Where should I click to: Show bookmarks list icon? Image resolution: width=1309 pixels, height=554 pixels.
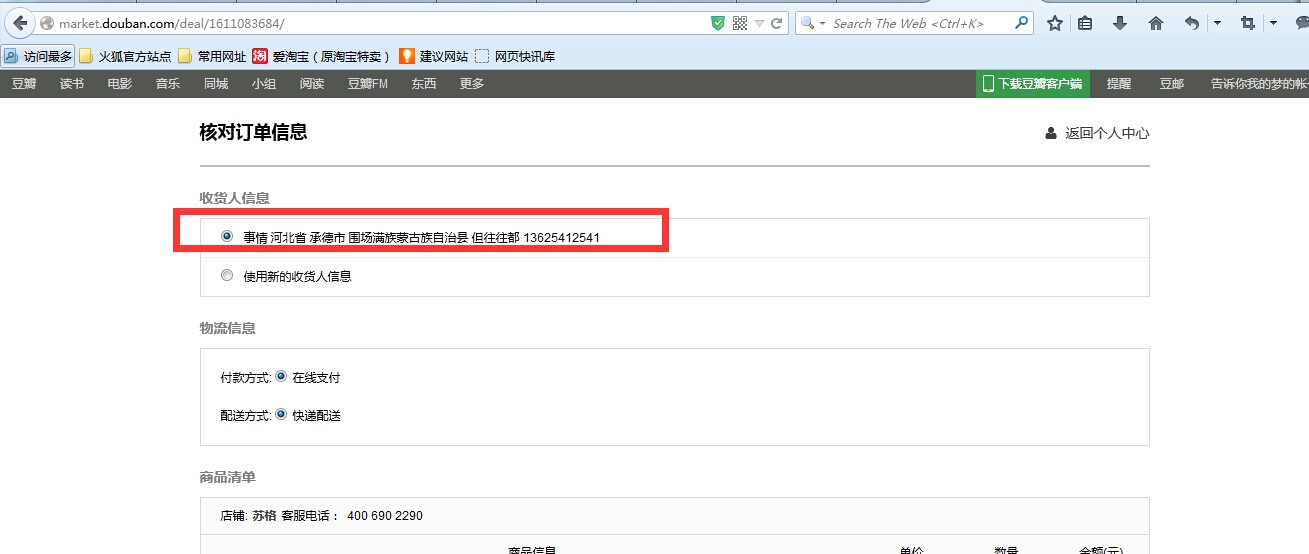(x=1085, y=23)
